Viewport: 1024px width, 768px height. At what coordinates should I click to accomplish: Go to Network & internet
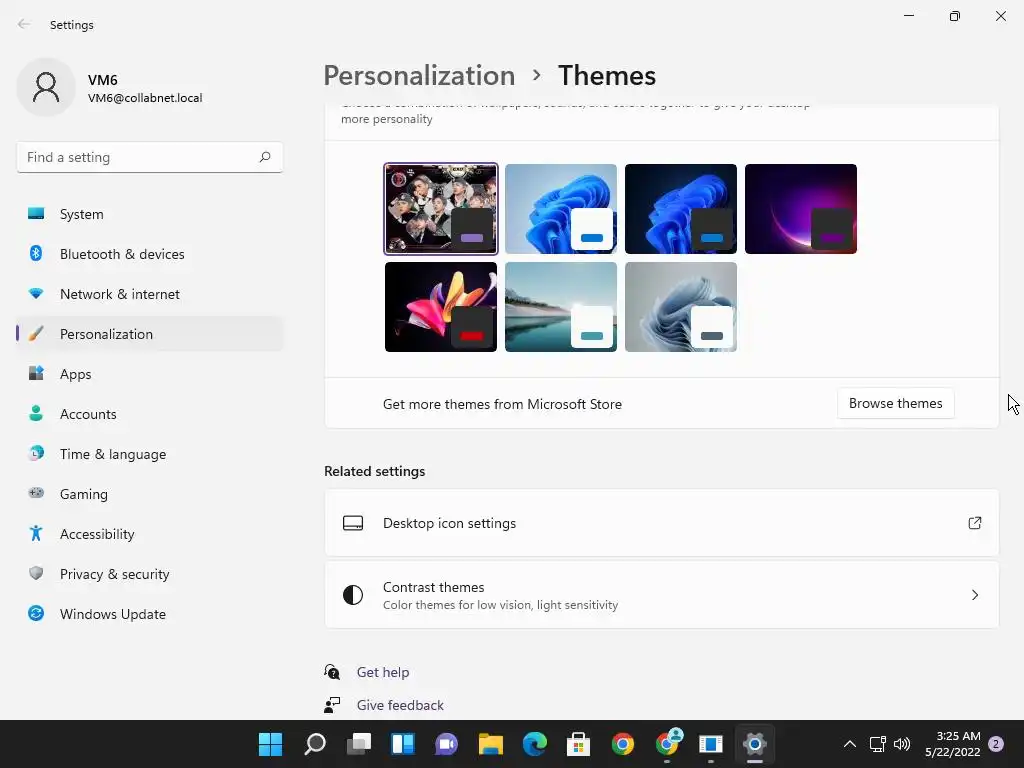(x=150, y=294)
